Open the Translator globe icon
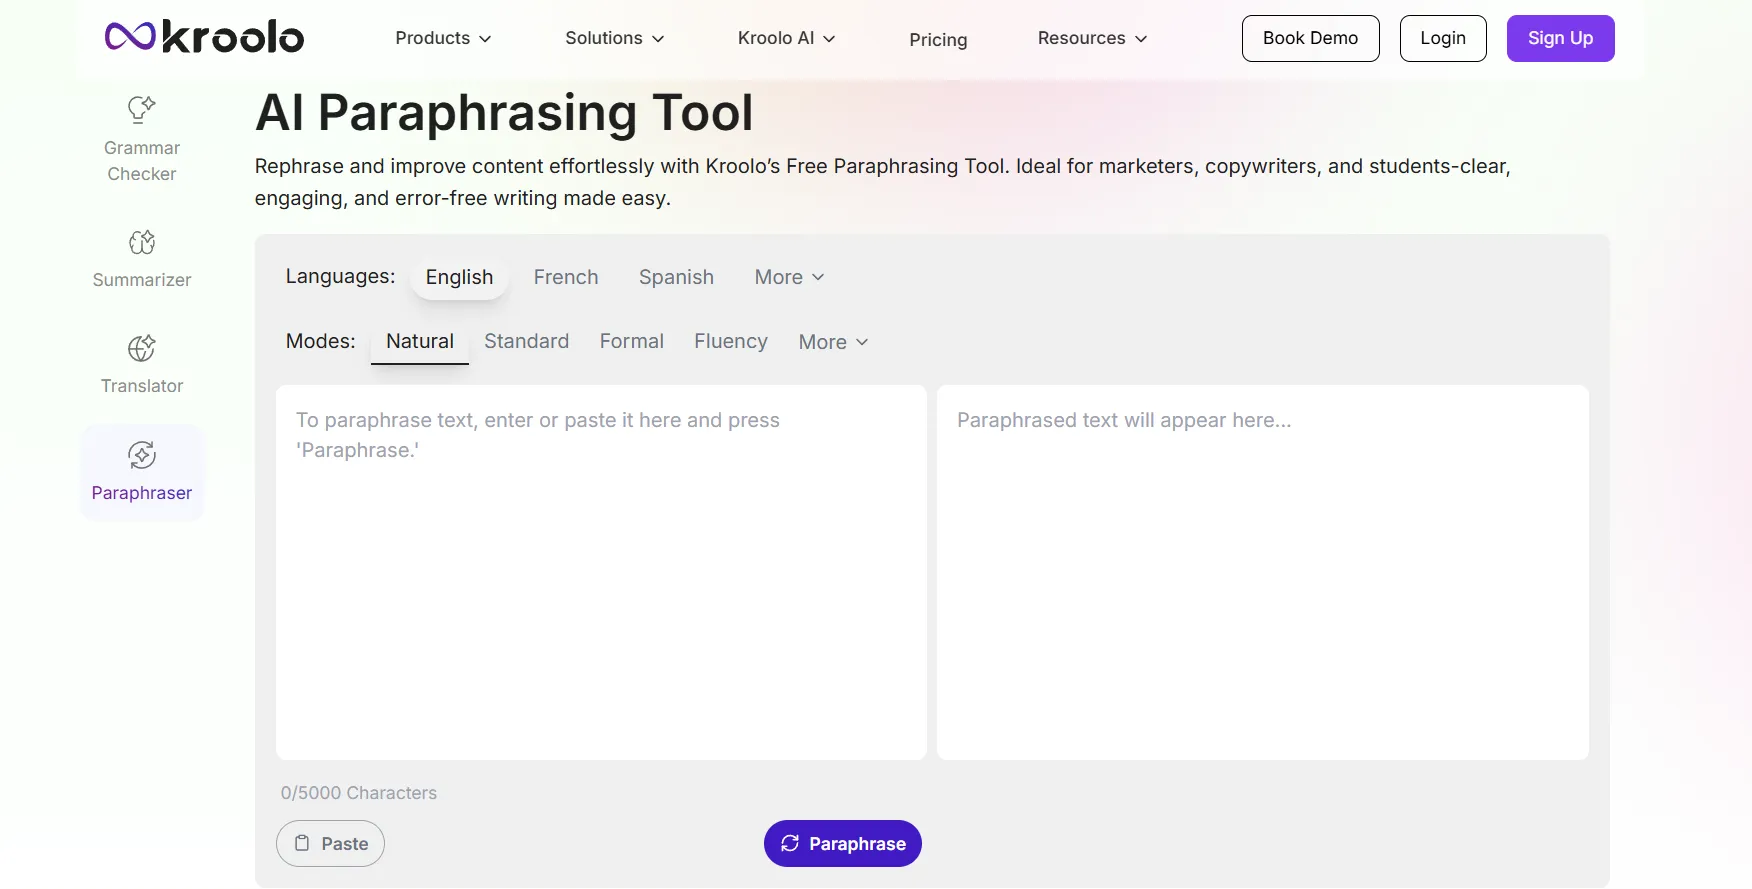 tap(142, 348)
